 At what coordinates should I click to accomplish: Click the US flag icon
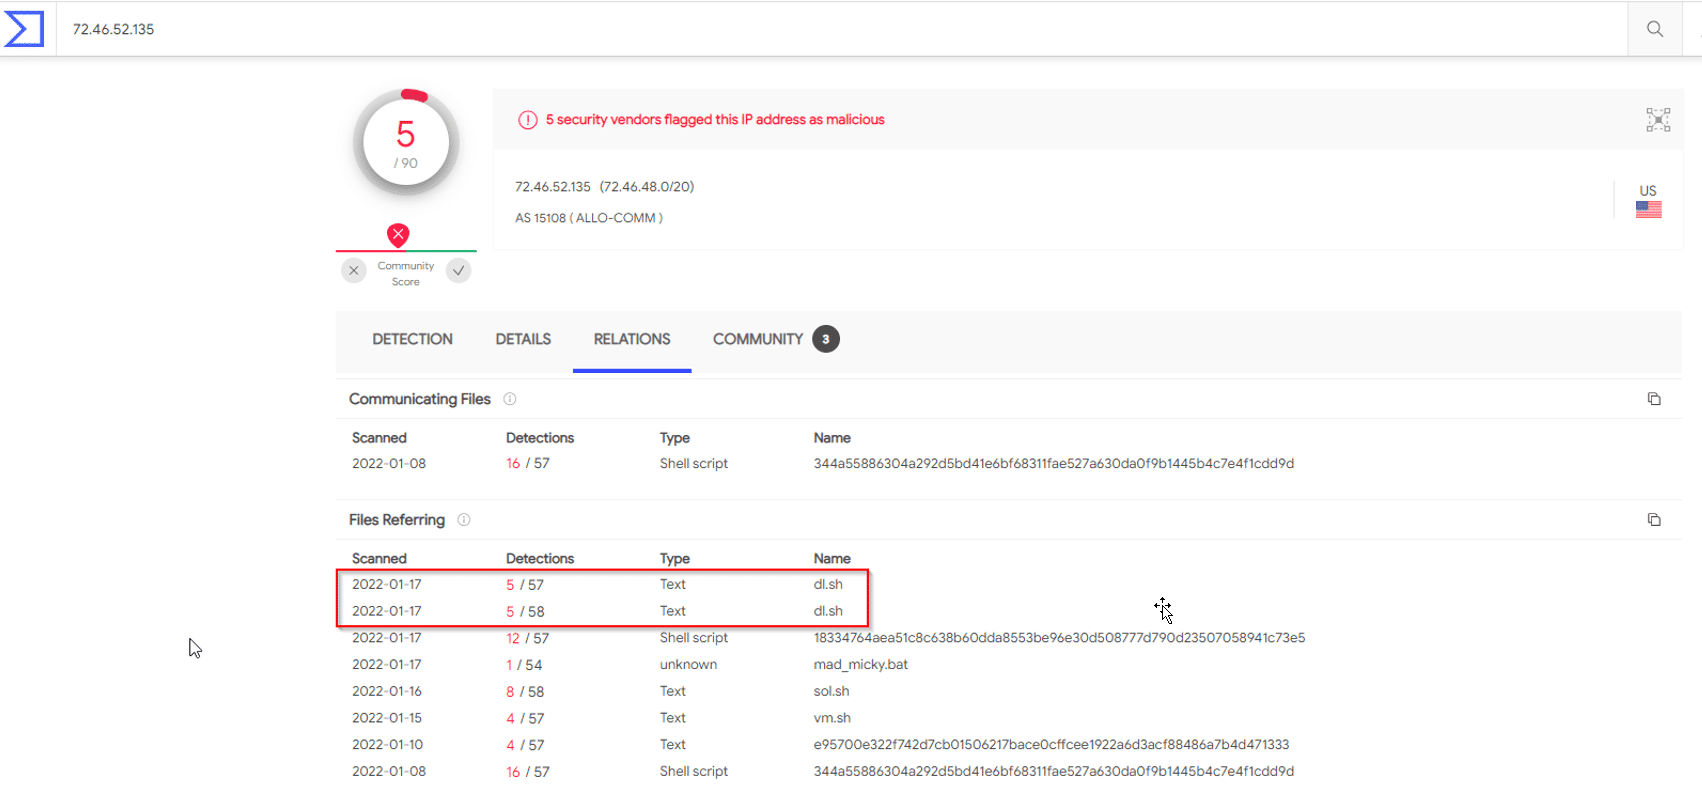(x=1649, y=210)
